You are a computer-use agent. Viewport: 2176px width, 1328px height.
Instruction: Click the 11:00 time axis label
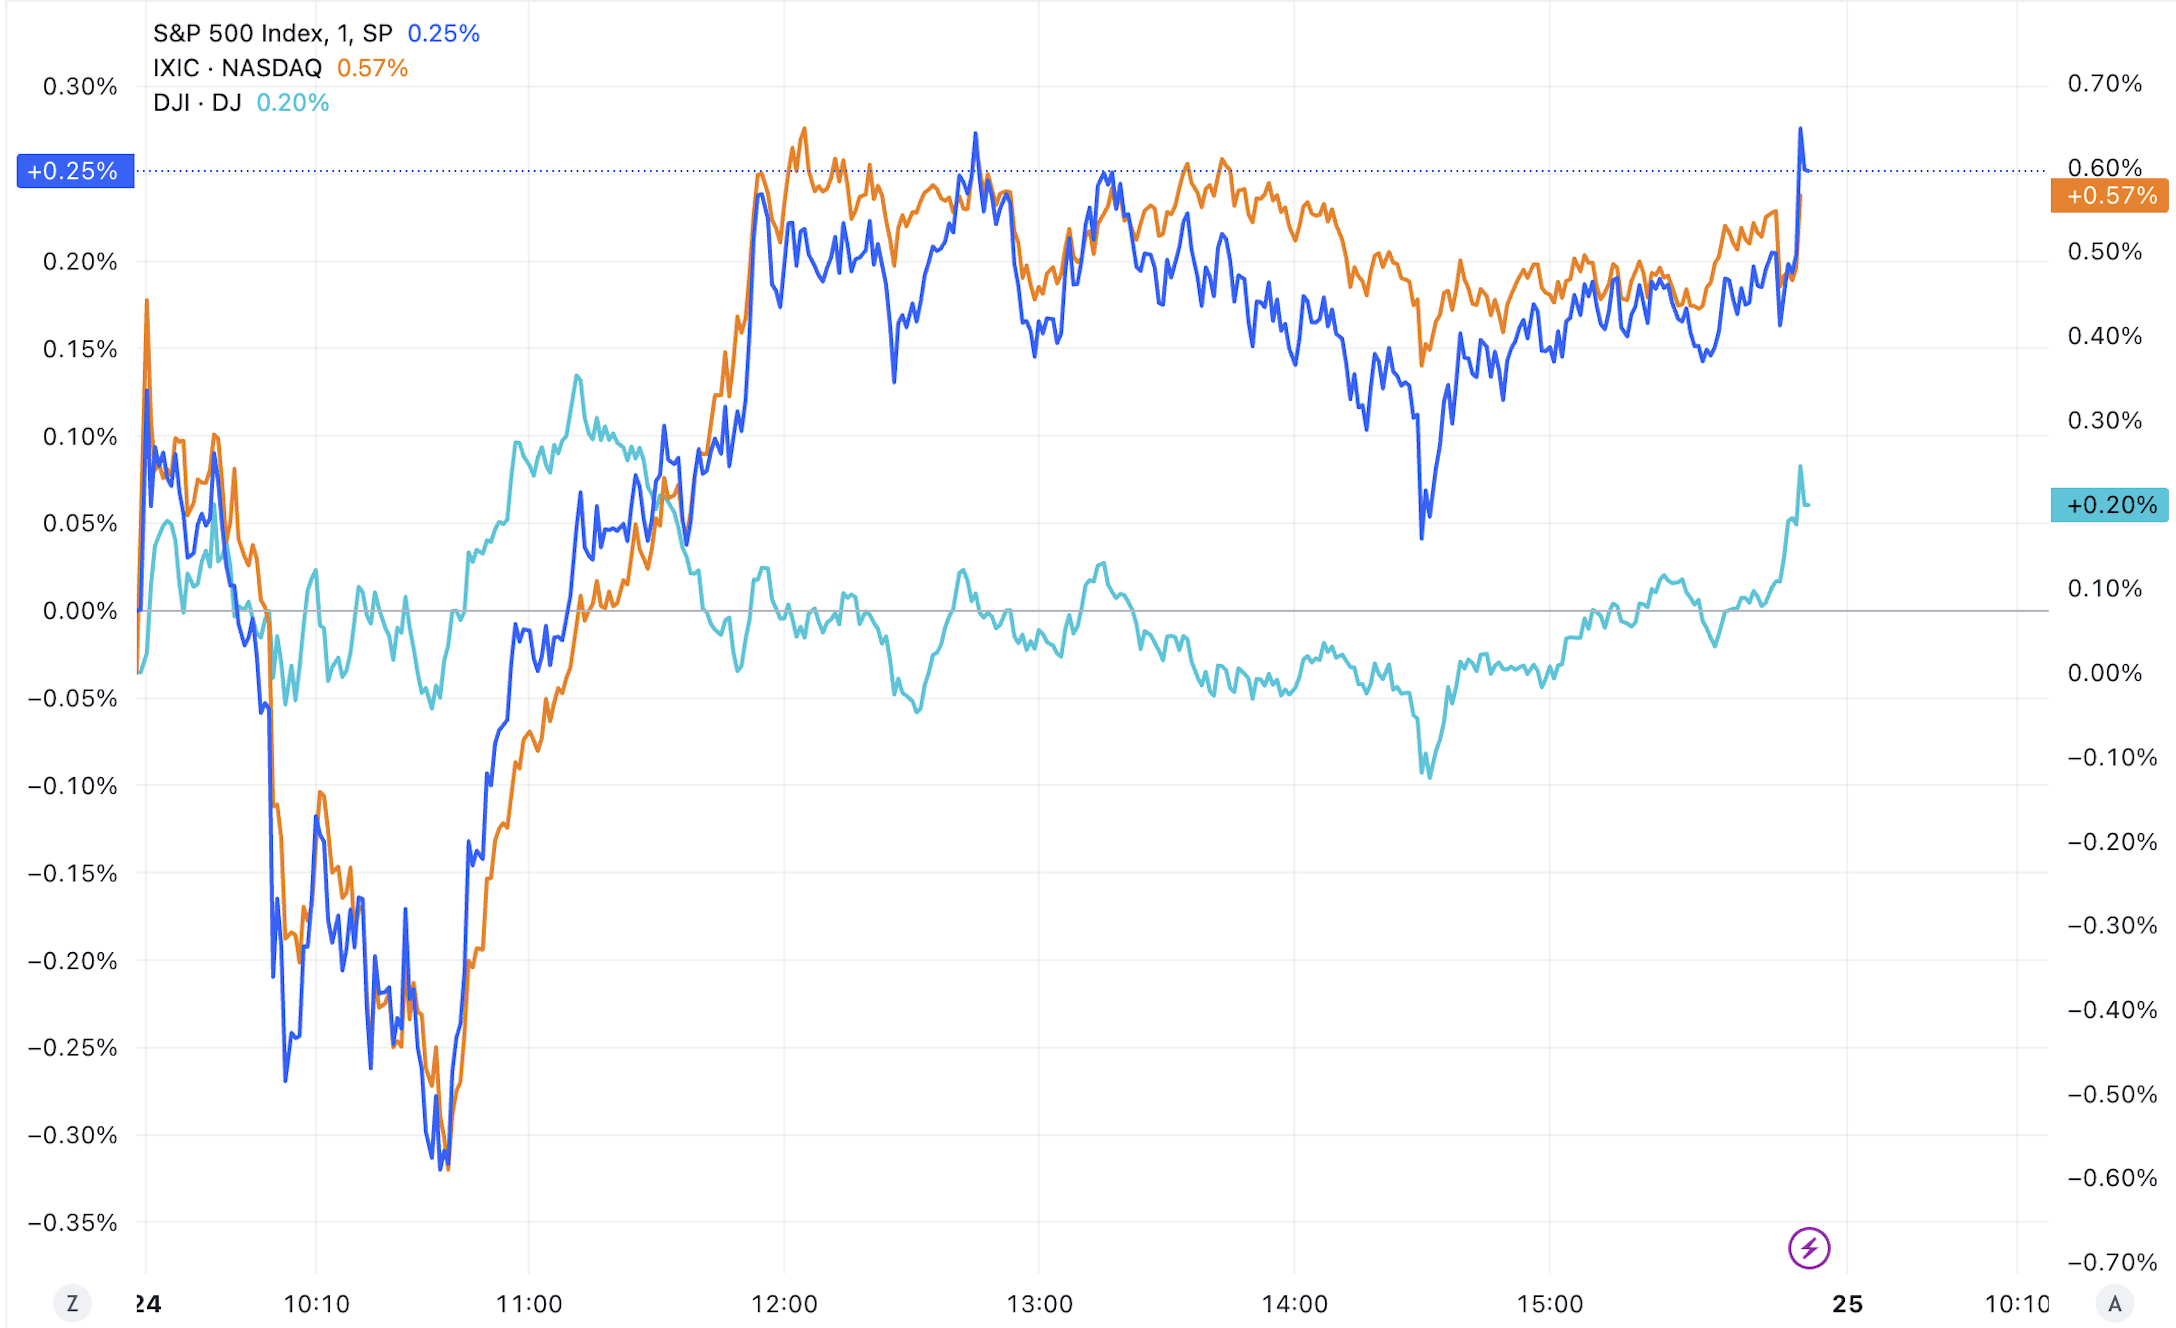pyautogui.click(x=529, y=1304)
